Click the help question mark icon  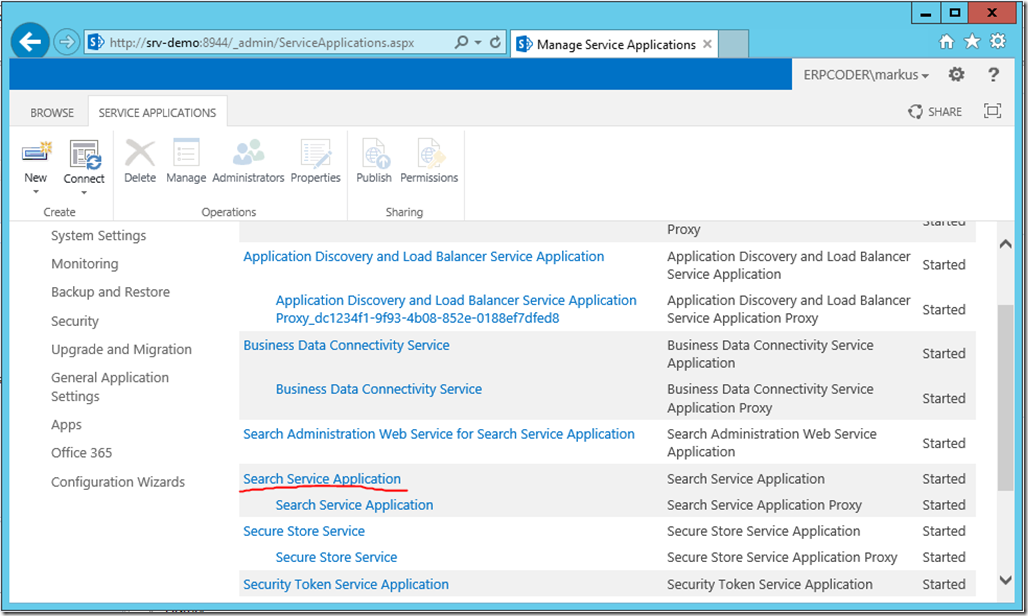click(x=993, y=75)
